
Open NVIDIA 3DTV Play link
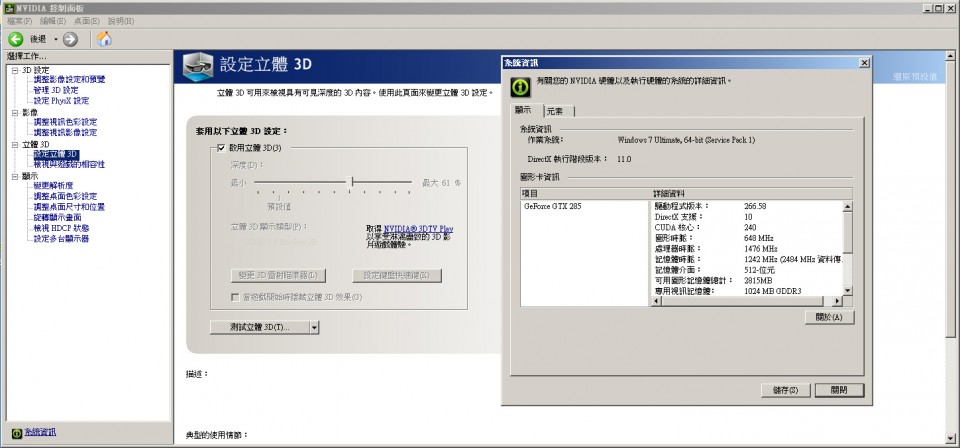pos(419,229)
